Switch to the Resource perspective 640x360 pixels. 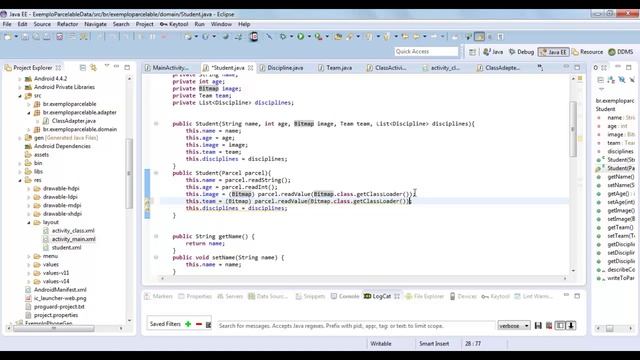point(587,52)
